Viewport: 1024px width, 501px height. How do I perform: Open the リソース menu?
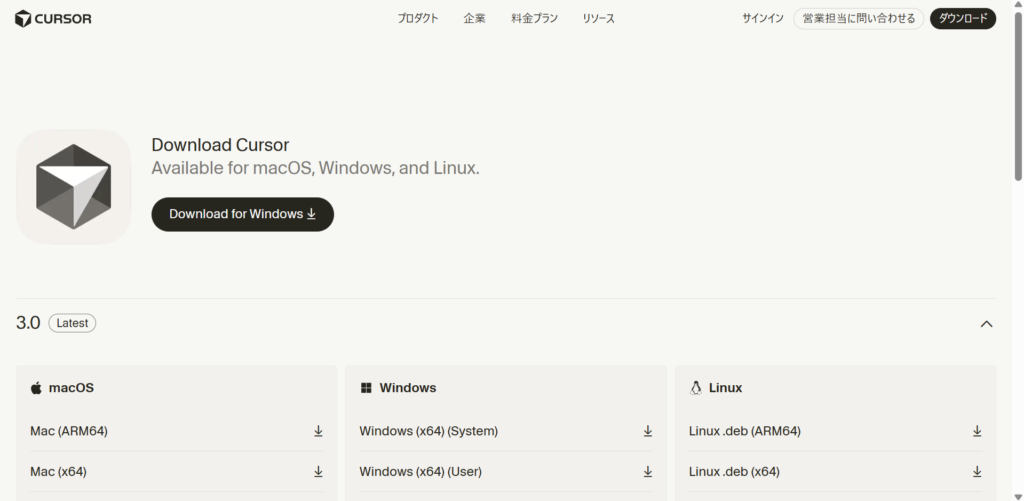pyautogui.click(x=598, y=18)
